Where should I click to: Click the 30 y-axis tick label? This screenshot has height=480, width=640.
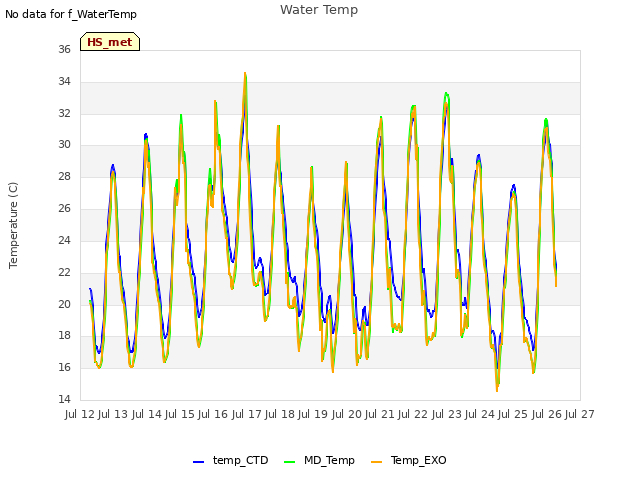coord(64,144)
